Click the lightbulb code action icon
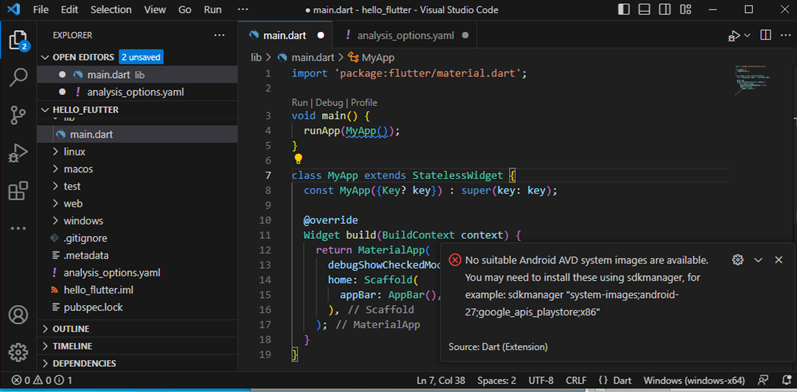Image resolution: width=797 pixels, height=392 pixels. click(x=298, y=159)
